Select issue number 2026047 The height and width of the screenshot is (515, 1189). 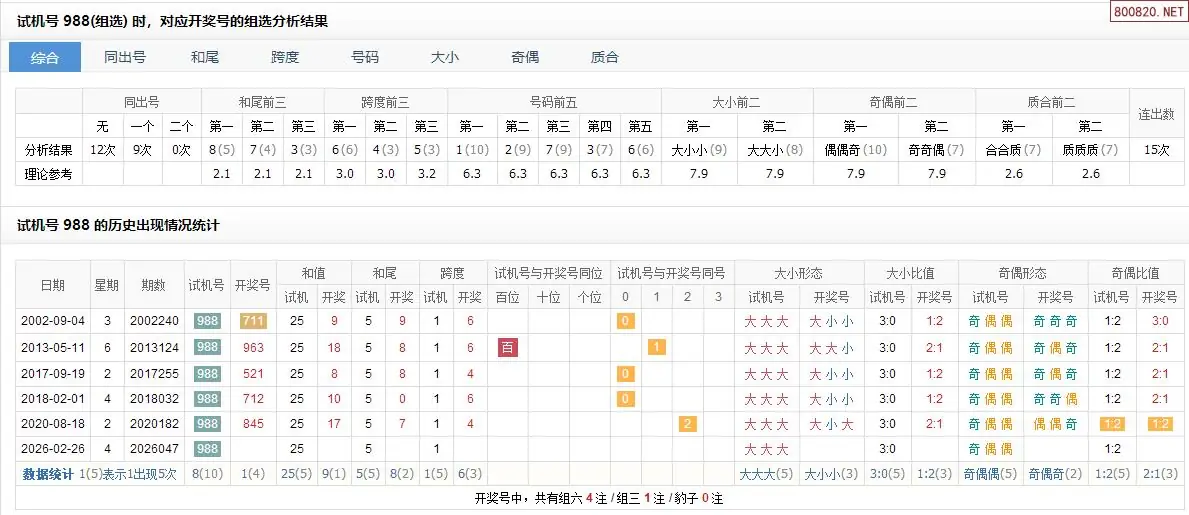point(154,449)
